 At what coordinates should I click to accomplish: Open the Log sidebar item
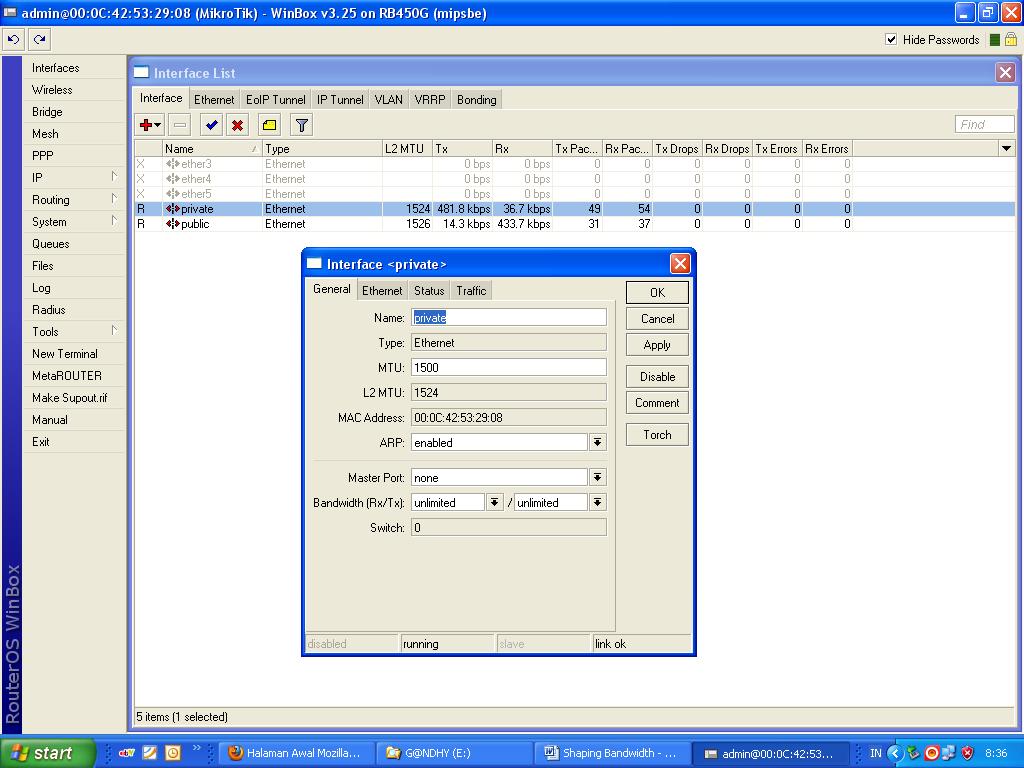(74, 287)
